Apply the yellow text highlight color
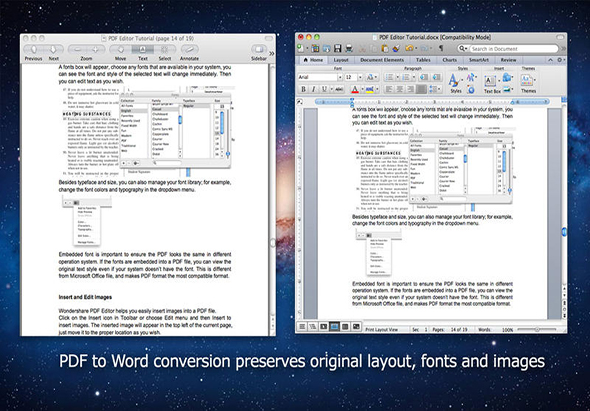The image size is (590, 411). 370,89
